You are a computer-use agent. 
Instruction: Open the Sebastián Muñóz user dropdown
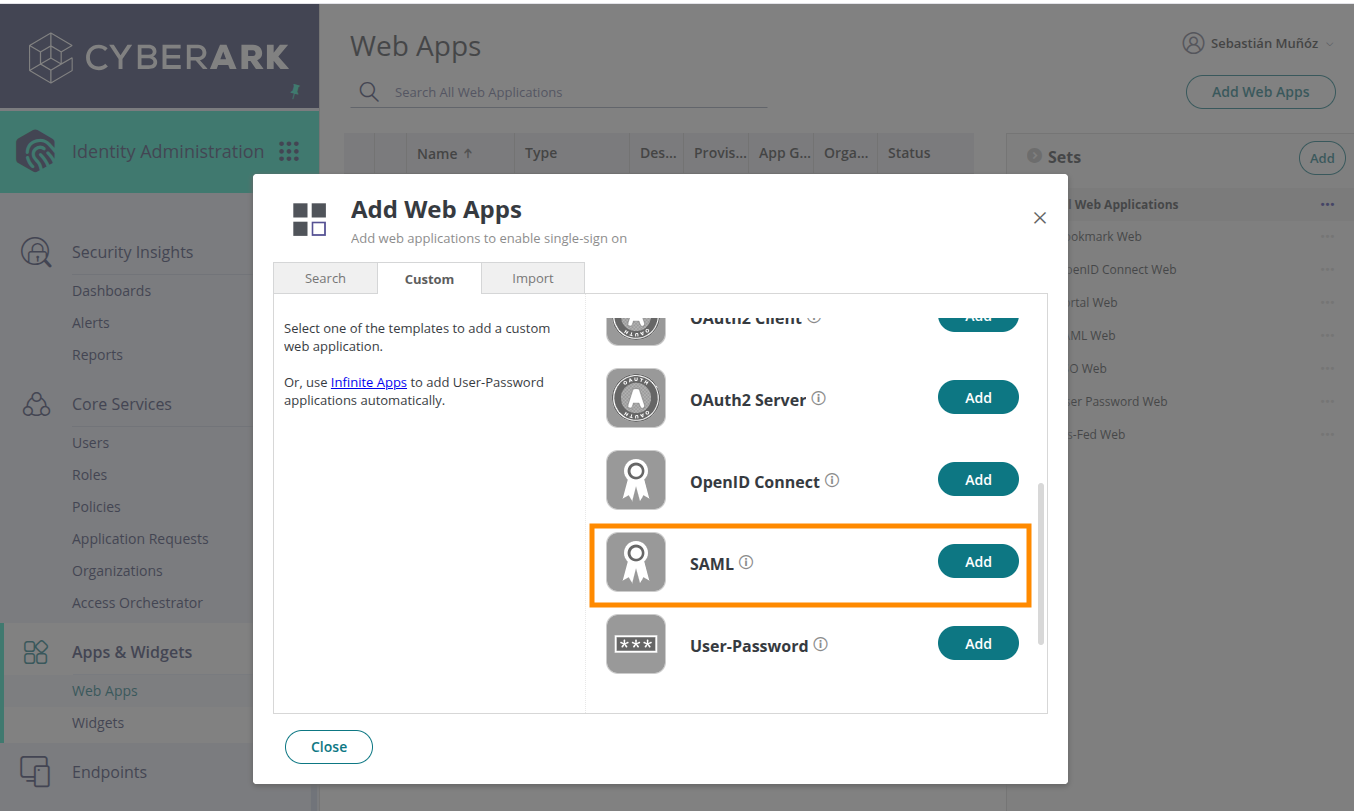point(1258,44)
